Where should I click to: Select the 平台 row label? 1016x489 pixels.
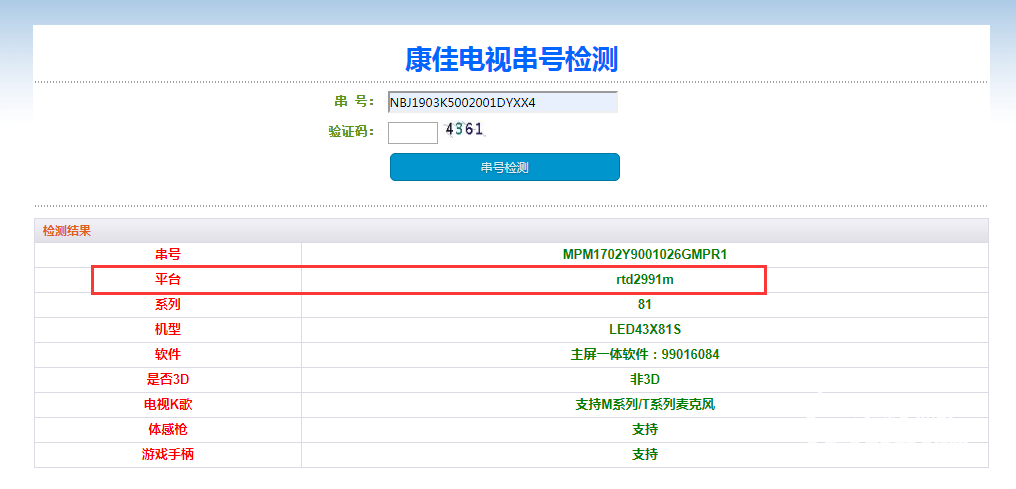point(168,280)
